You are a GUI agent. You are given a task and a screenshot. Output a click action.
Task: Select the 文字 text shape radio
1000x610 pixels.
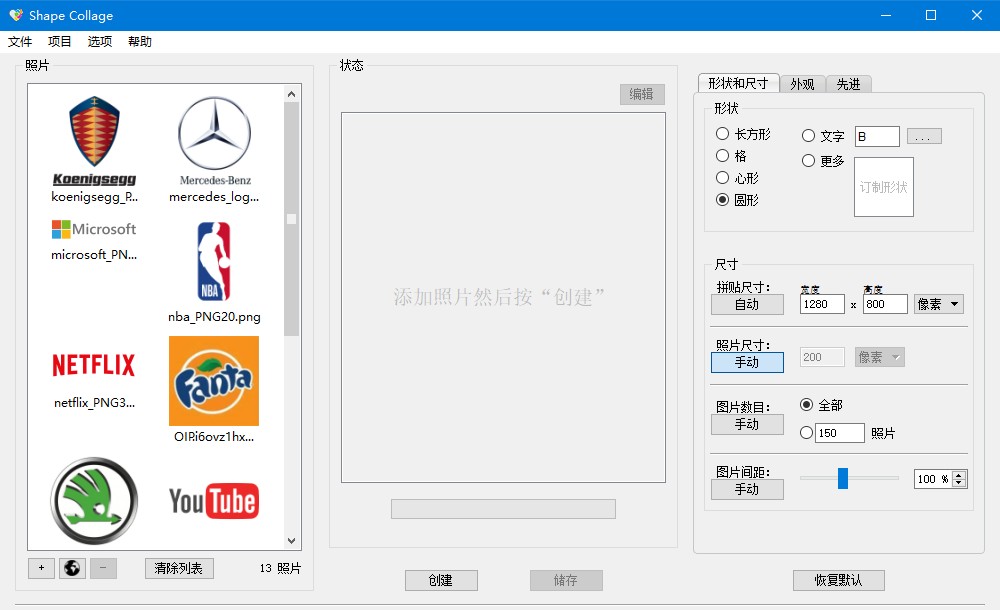click(823, 136)
